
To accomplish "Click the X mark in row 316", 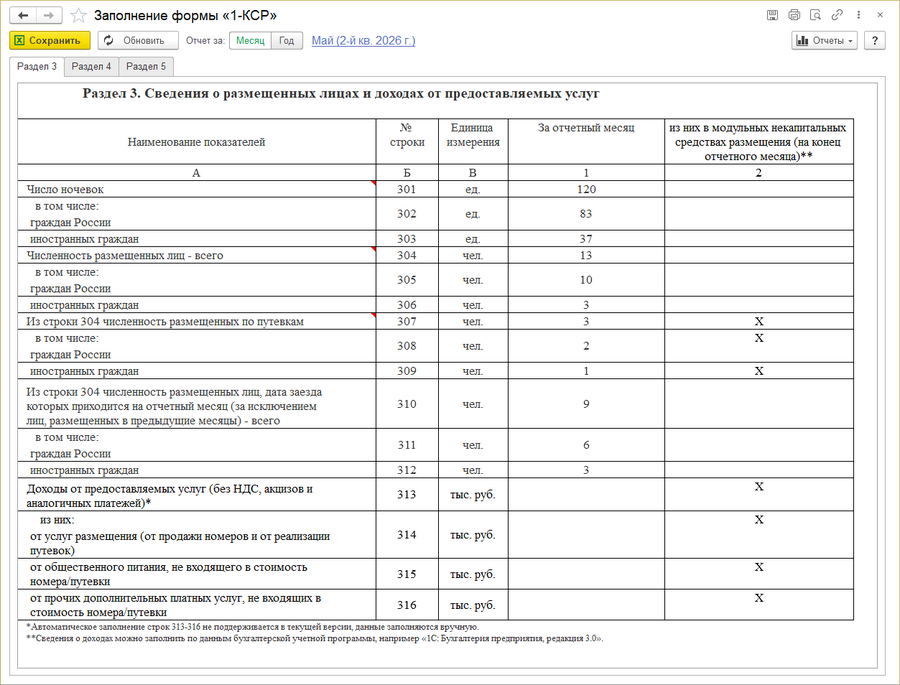I will click(x=759, y=598).
